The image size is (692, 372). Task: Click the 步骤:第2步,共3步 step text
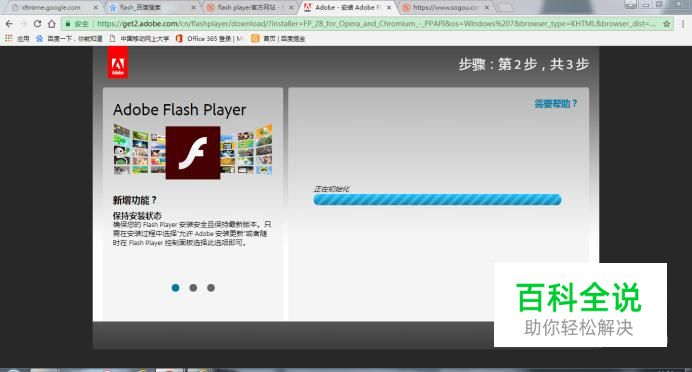(523, 64)
